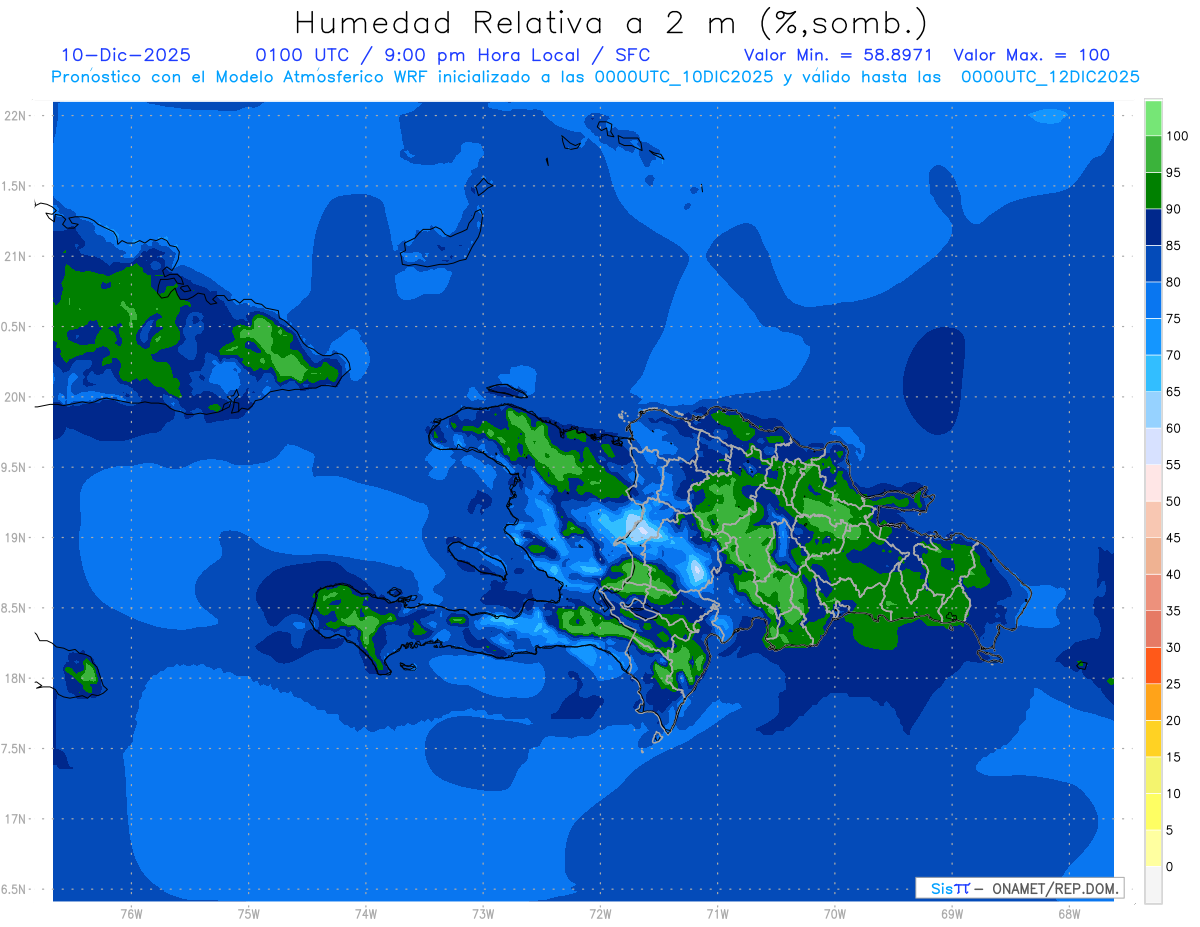Image resolution: width=1200 pixels, height=927 pixels.
Task: Click the '50' legend scale label
Action: click(1173, 501)
